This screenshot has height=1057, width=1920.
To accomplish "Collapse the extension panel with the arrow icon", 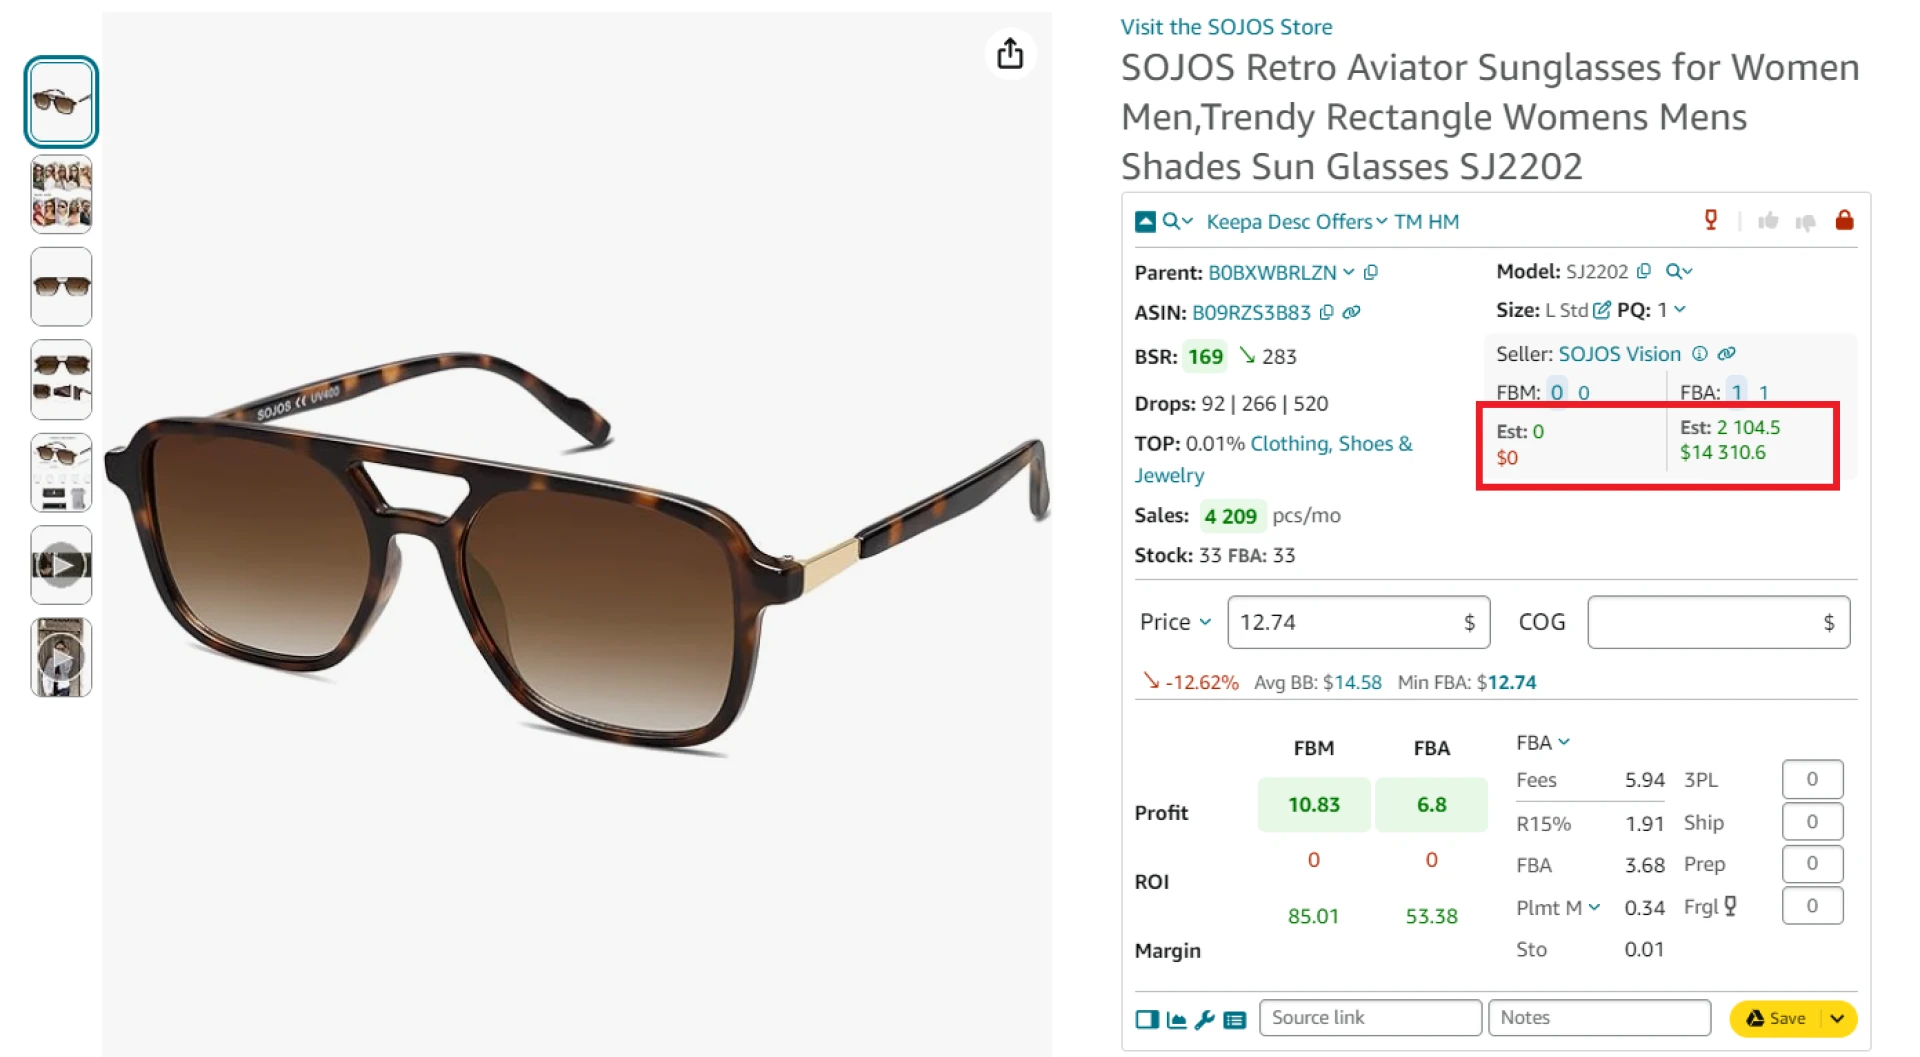I will [x=1144, y=221].
